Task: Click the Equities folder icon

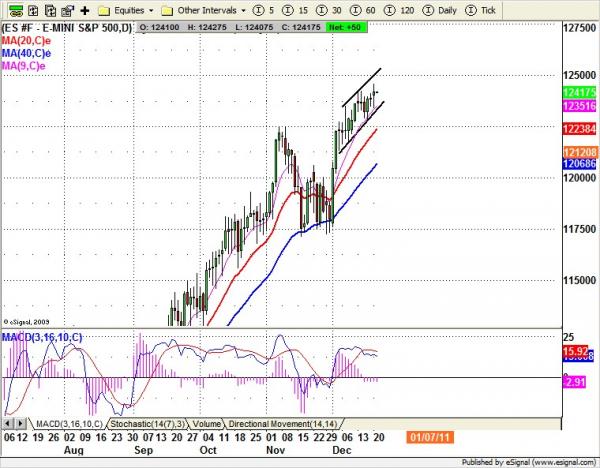Action: coord(104,9)
